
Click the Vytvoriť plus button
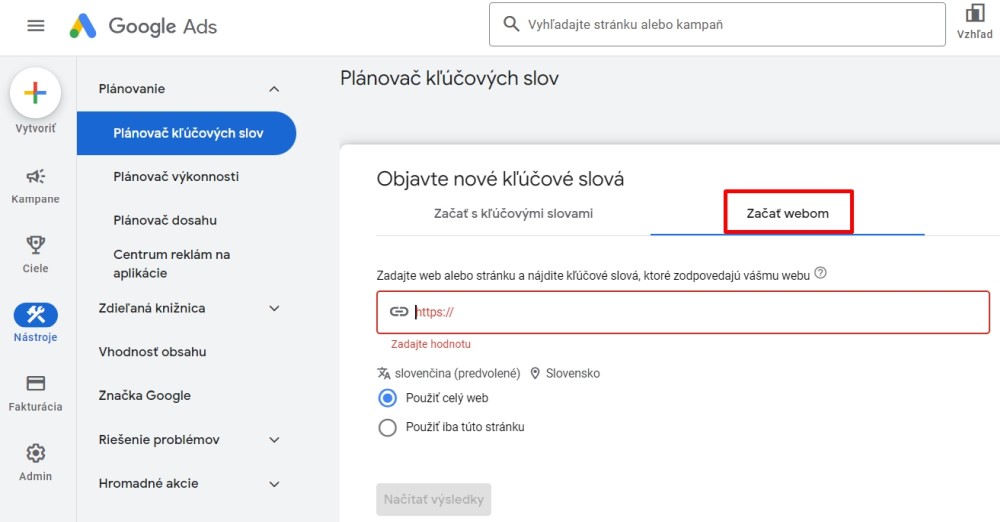pos(36,93)
